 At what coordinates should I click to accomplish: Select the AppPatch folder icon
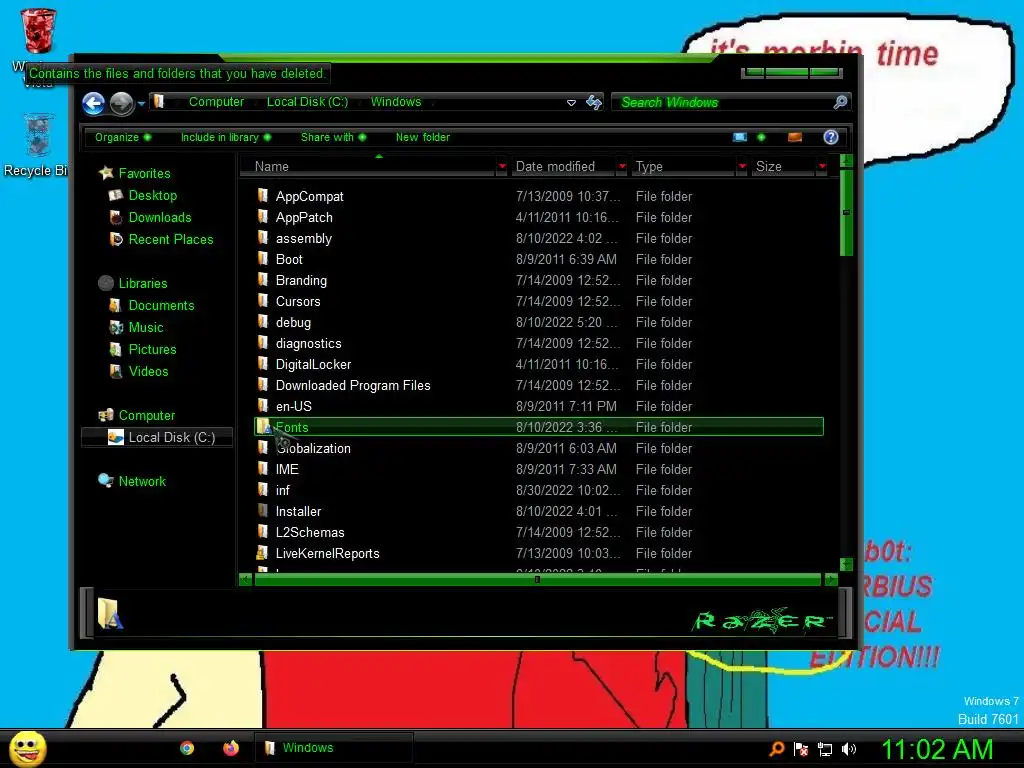click(263, 217)
